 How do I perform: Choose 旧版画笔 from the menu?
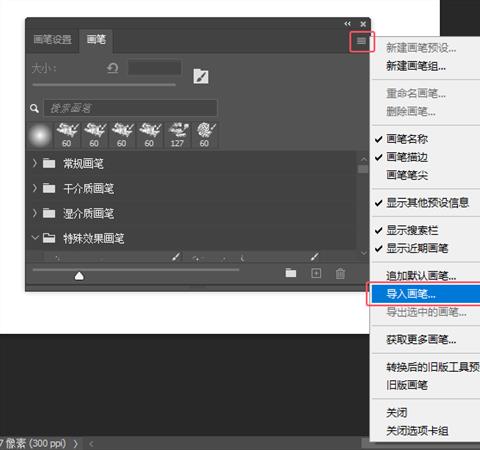407,385
